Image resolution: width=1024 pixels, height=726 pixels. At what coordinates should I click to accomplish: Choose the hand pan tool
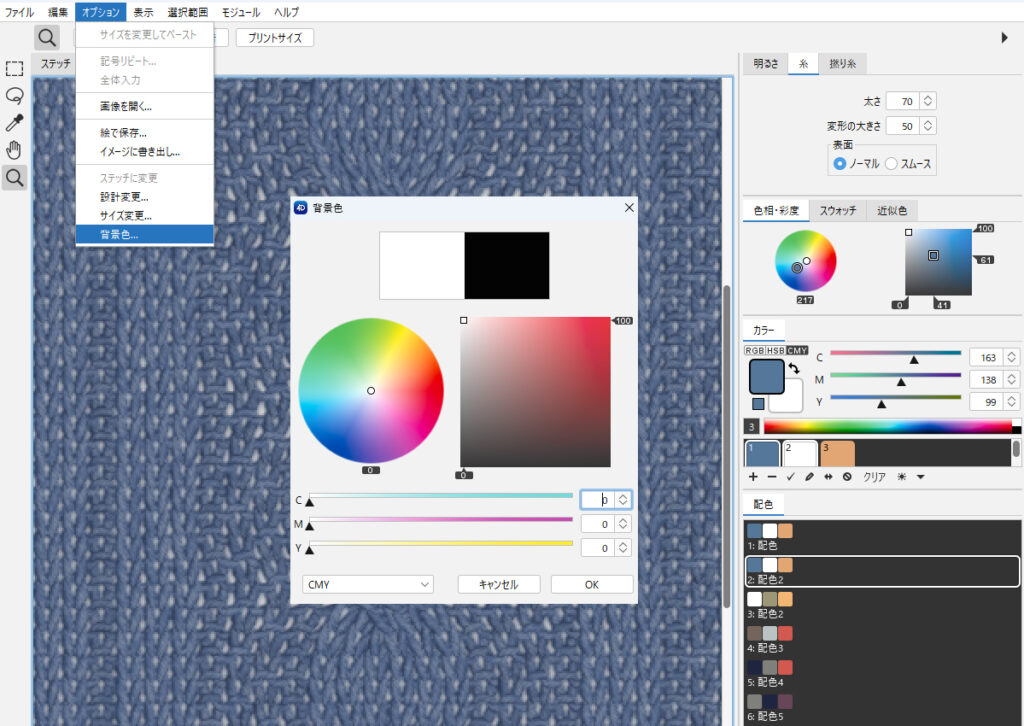(14, 150)
